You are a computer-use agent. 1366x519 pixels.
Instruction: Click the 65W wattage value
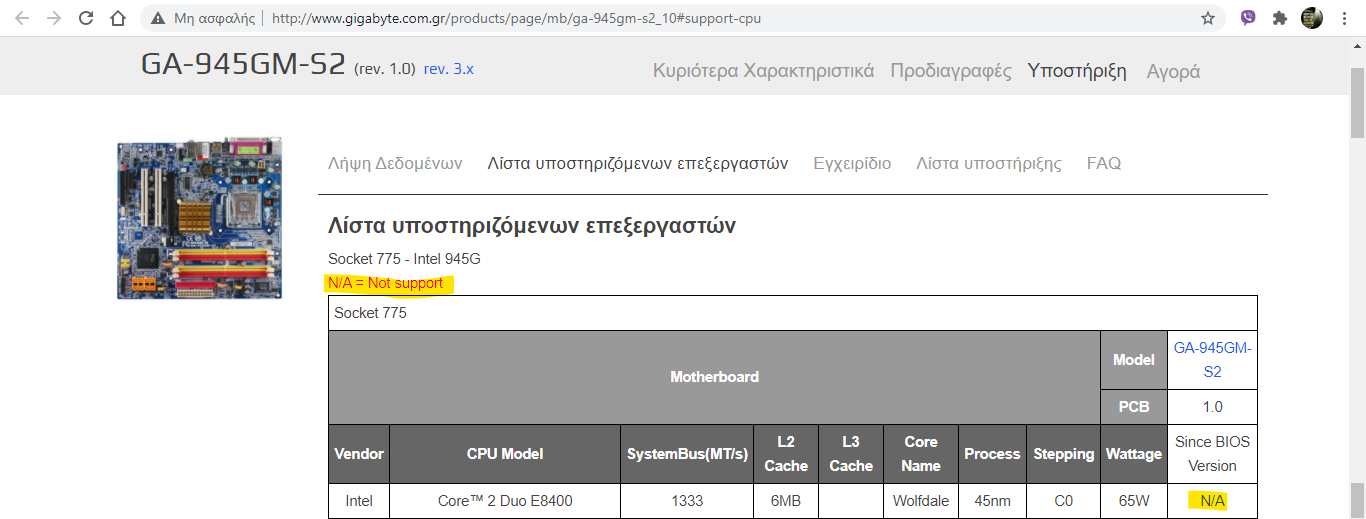tap(1133, 500)
